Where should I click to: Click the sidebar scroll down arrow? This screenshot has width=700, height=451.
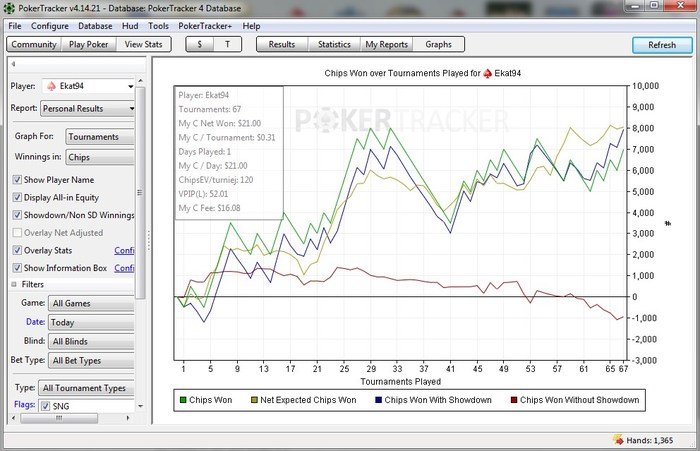click(140, 406)
